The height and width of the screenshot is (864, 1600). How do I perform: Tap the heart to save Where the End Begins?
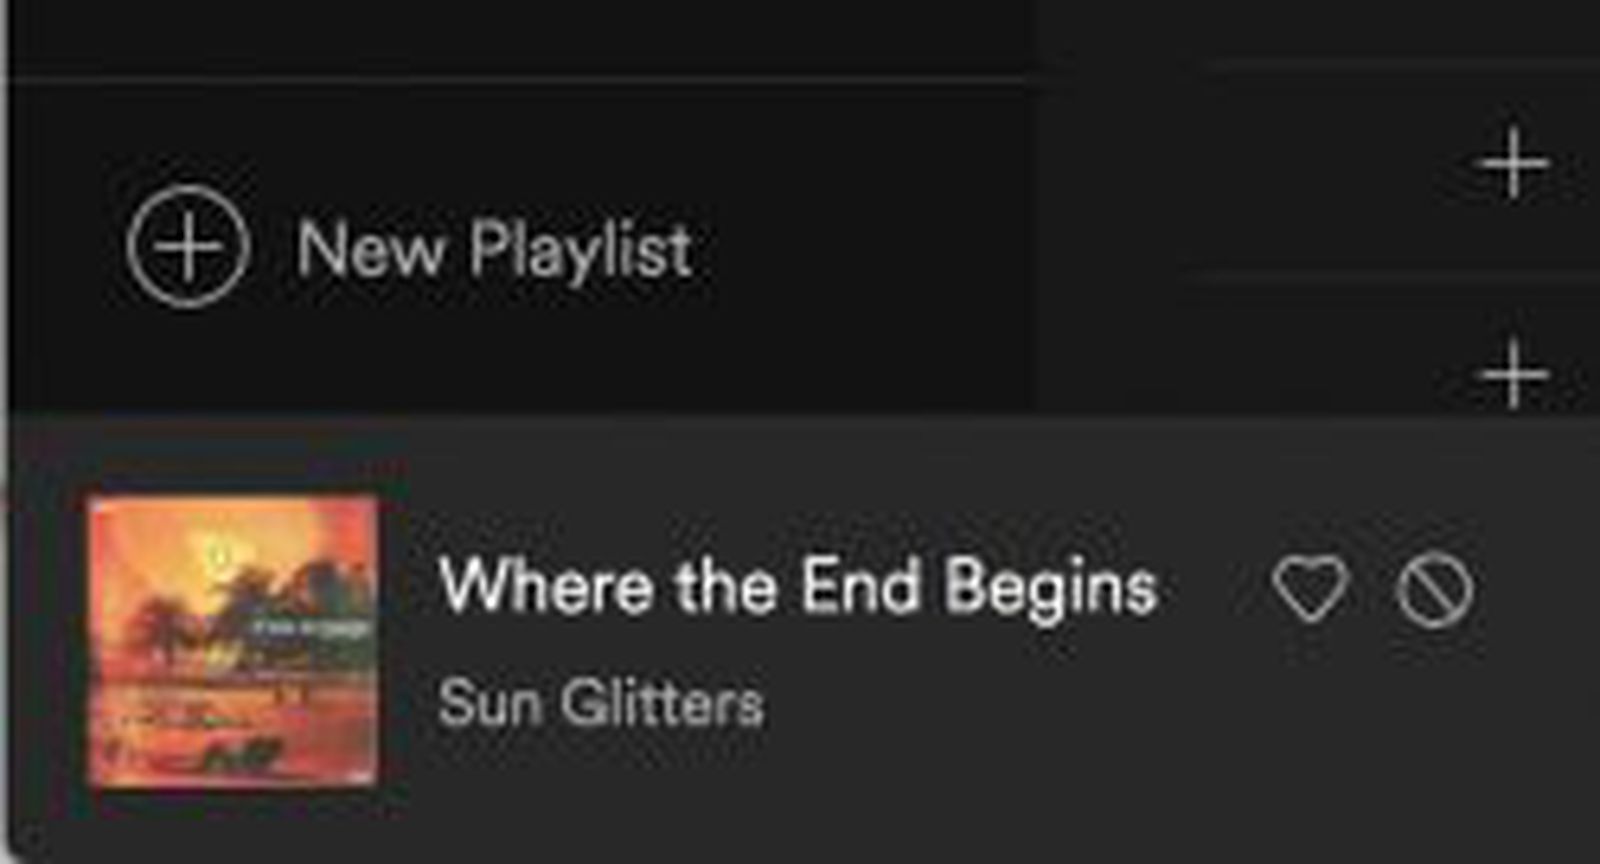pos(1312,588)
